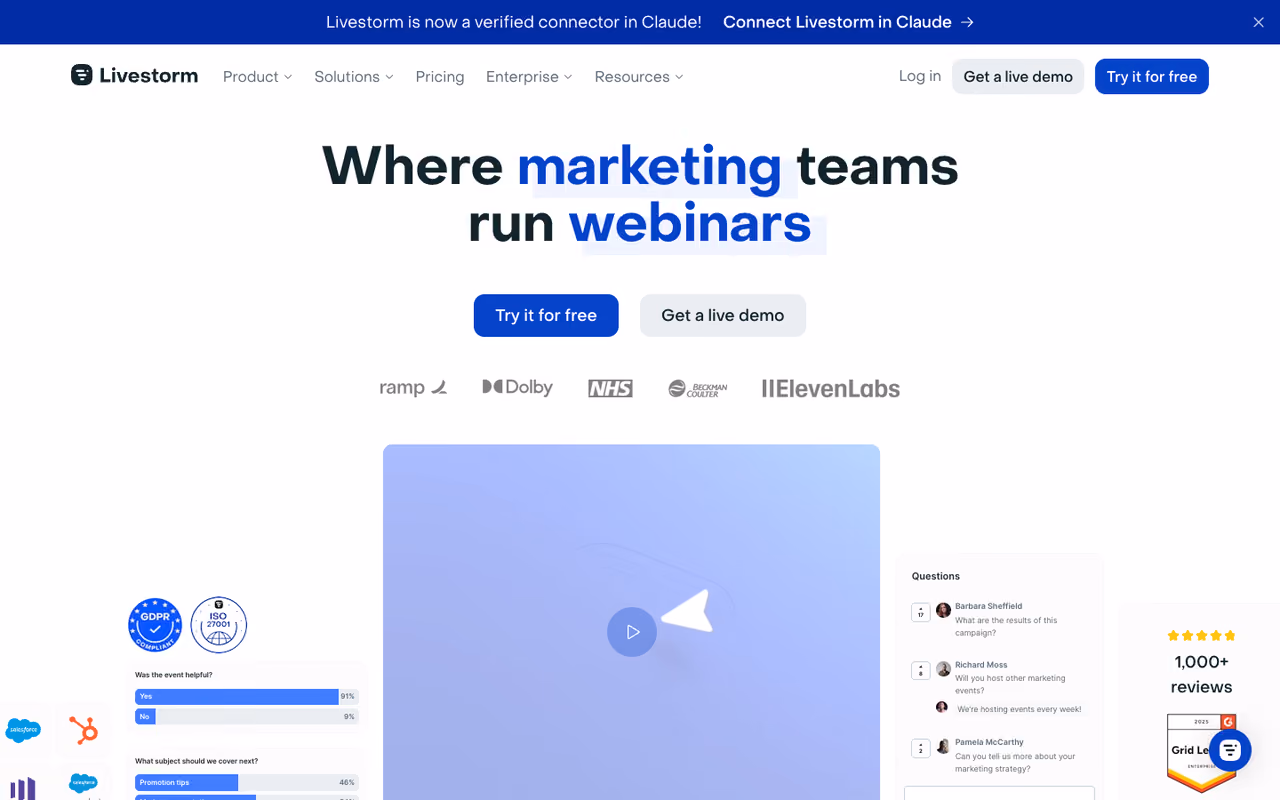Click the "Questions" panel heading

(936, 576)
